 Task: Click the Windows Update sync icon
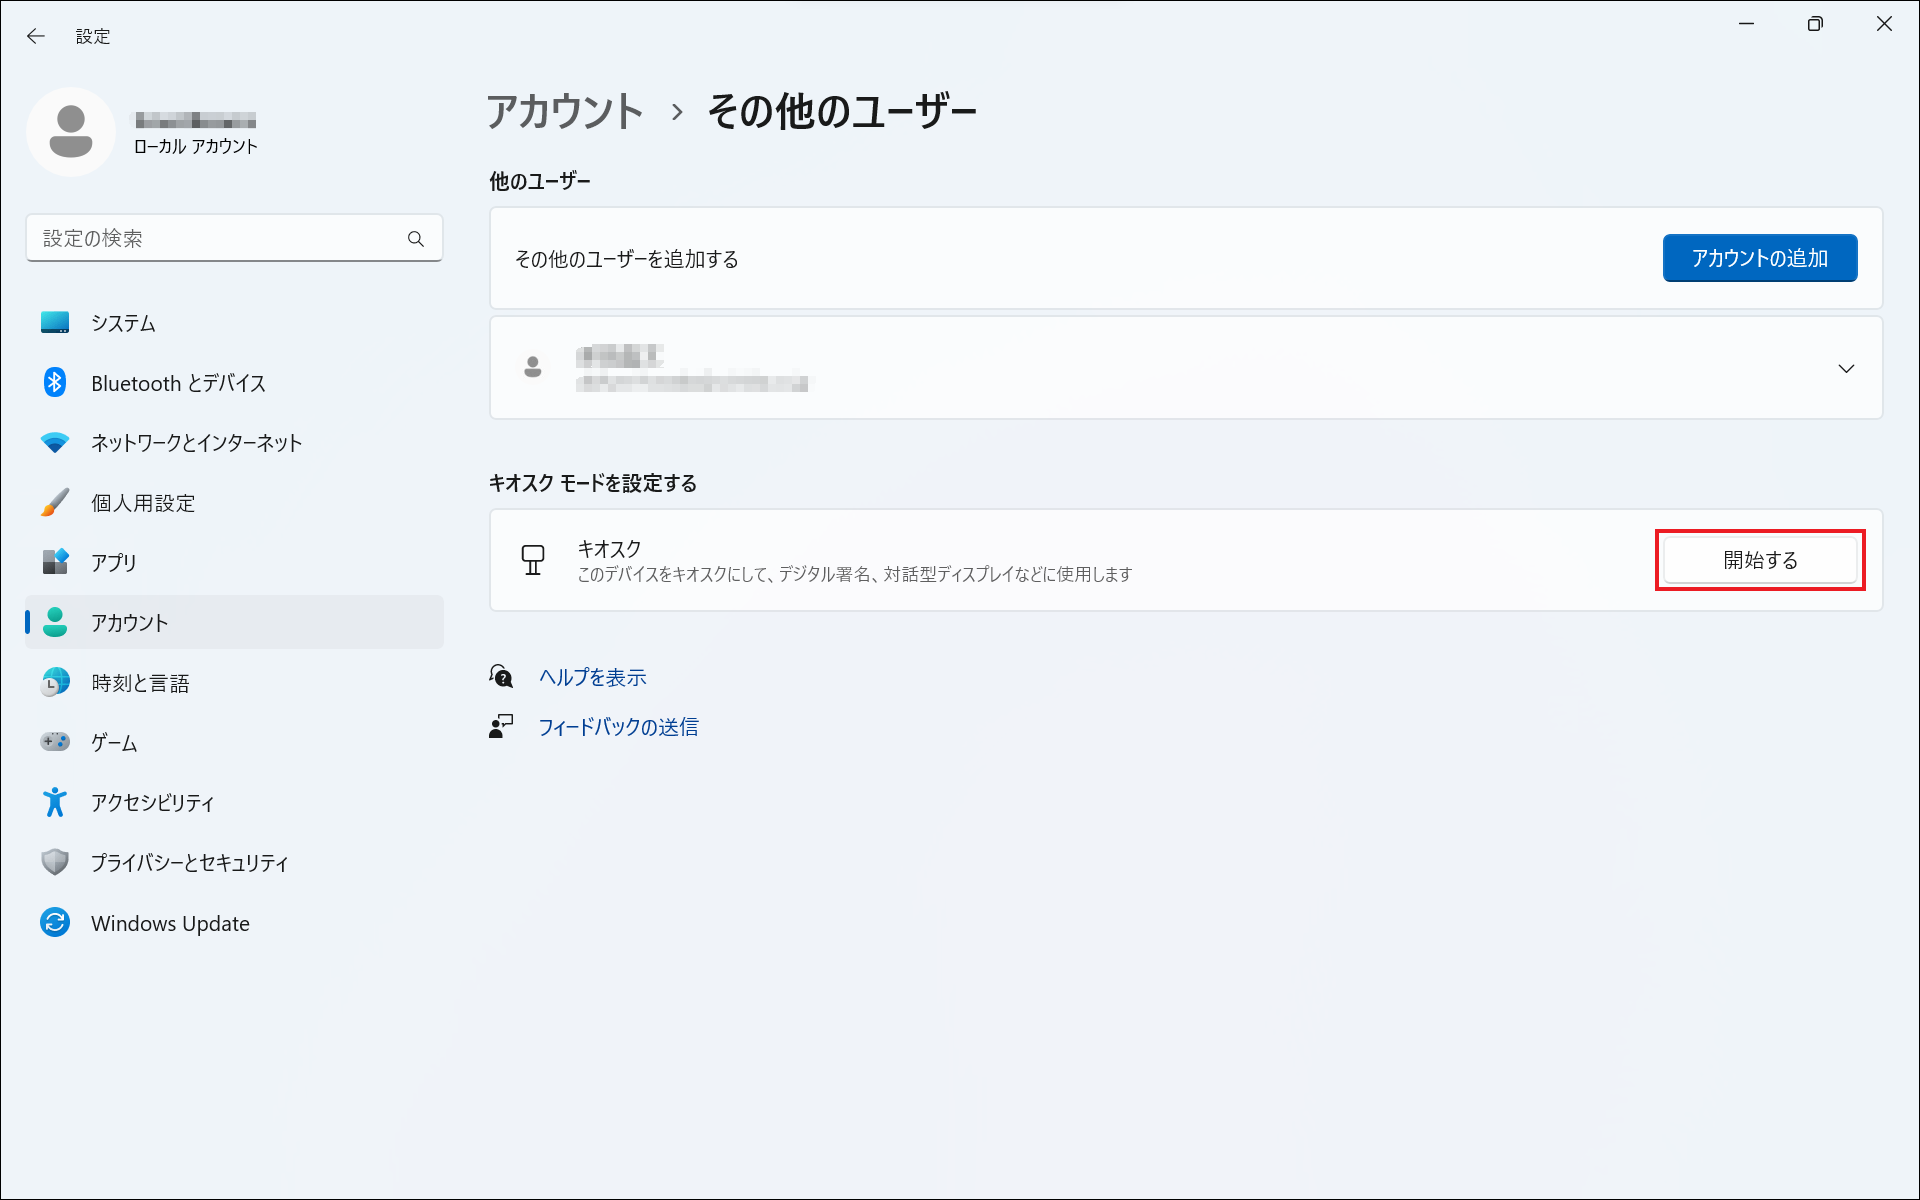pyautogui.click(x=55, y=922)
